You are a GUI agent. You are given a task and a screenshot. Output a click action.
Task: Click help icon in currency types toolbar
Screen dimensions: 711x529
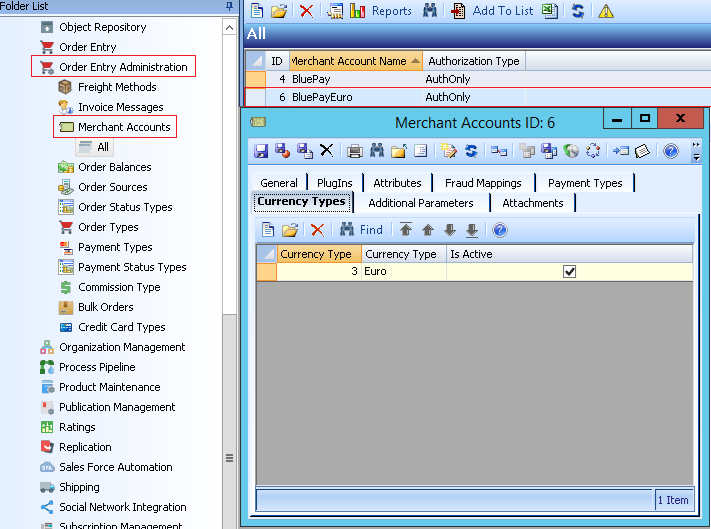click(x=500, y=230)
